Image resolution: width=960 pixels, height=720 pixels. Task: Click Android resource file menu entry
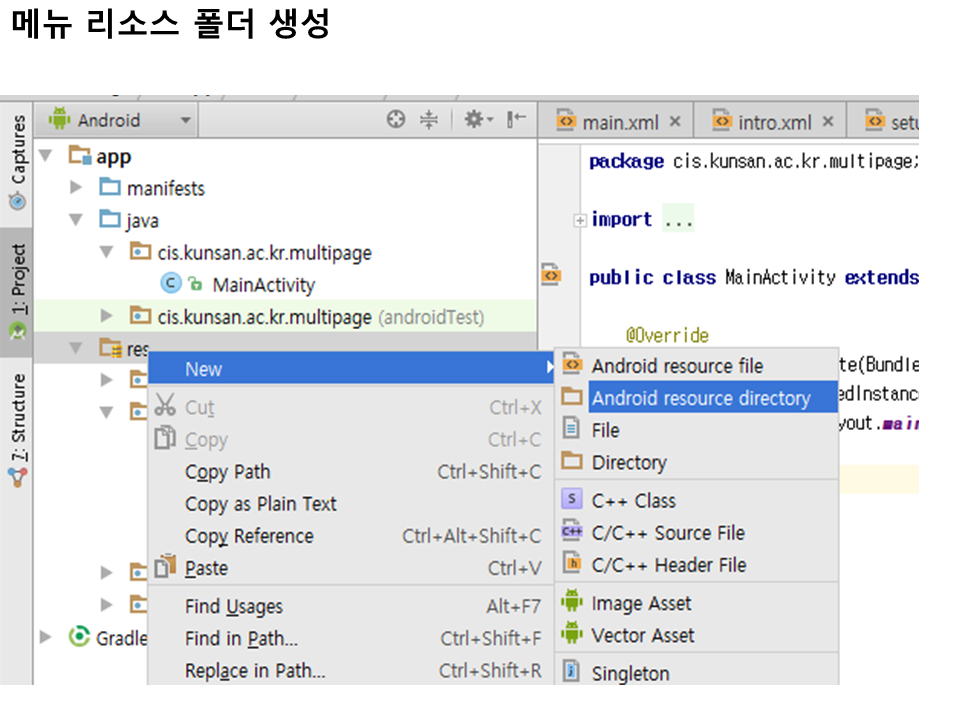[676, 366]
